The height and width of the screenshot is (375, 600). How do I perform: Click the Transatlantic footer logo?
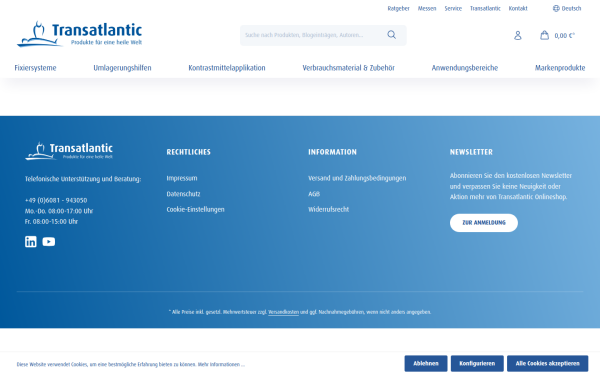[69, 151]
